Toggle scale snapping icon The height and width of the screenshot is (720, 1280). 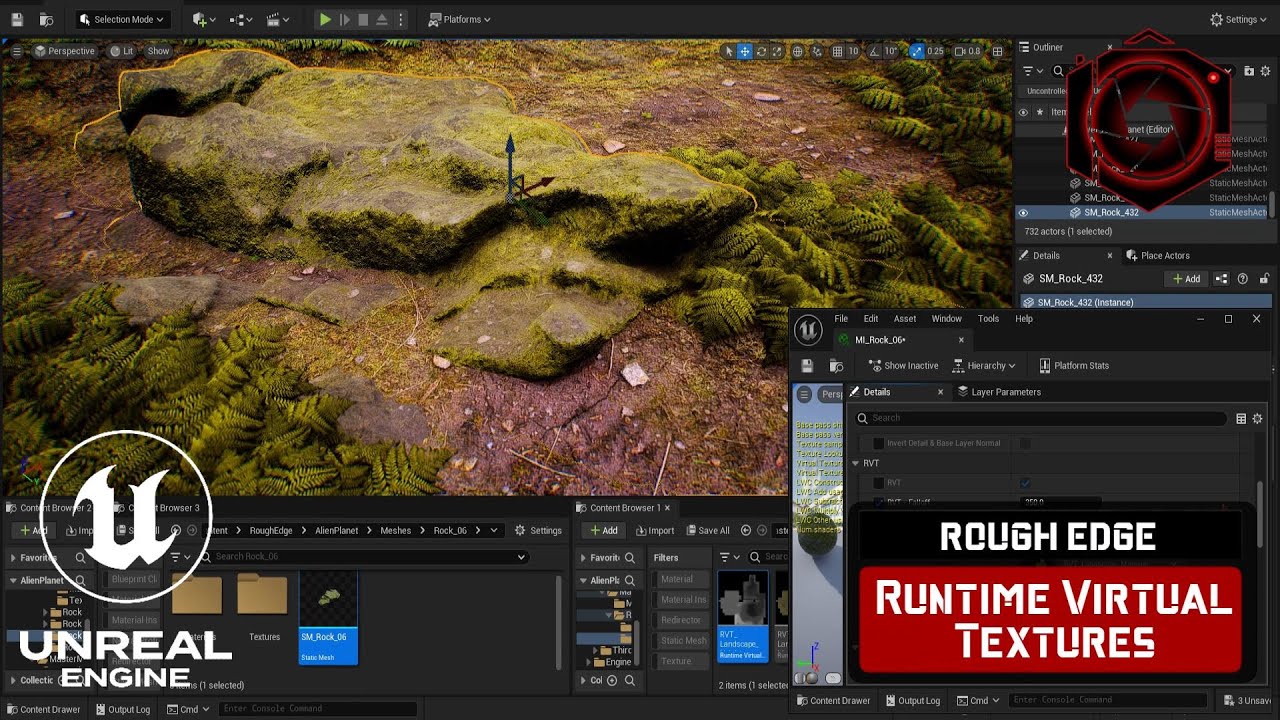pyautogui.click(x=916, y=51)
